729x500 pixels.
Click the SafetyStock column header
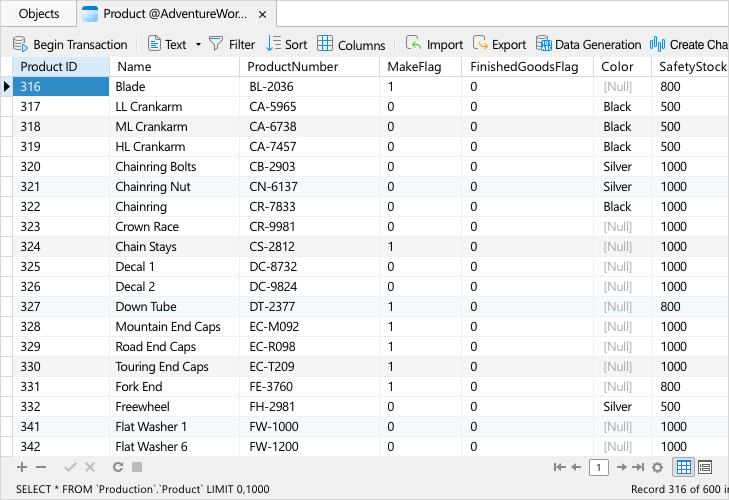tap(690, 67)
